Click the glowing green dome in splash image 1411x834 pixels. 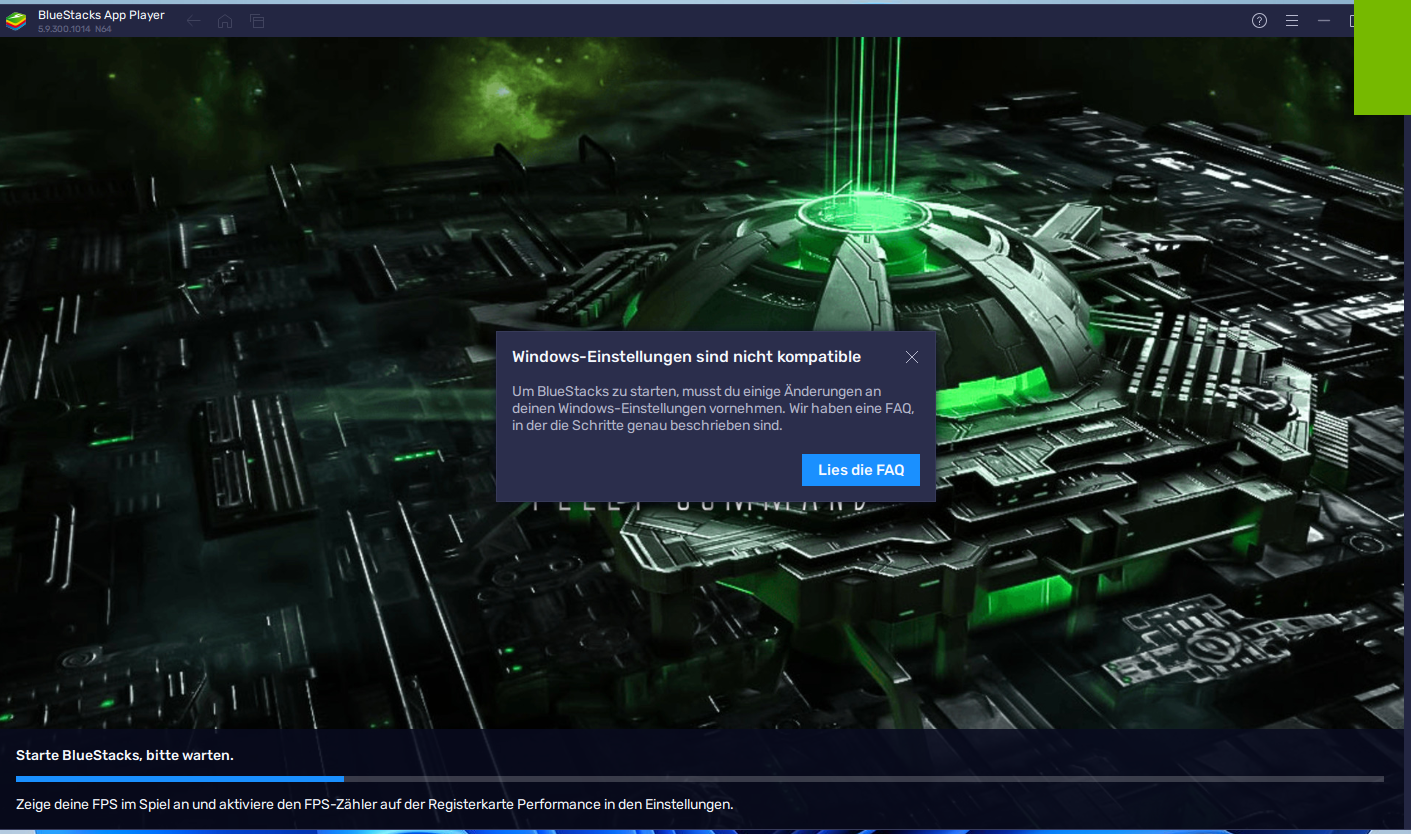[x=850, y=270]
